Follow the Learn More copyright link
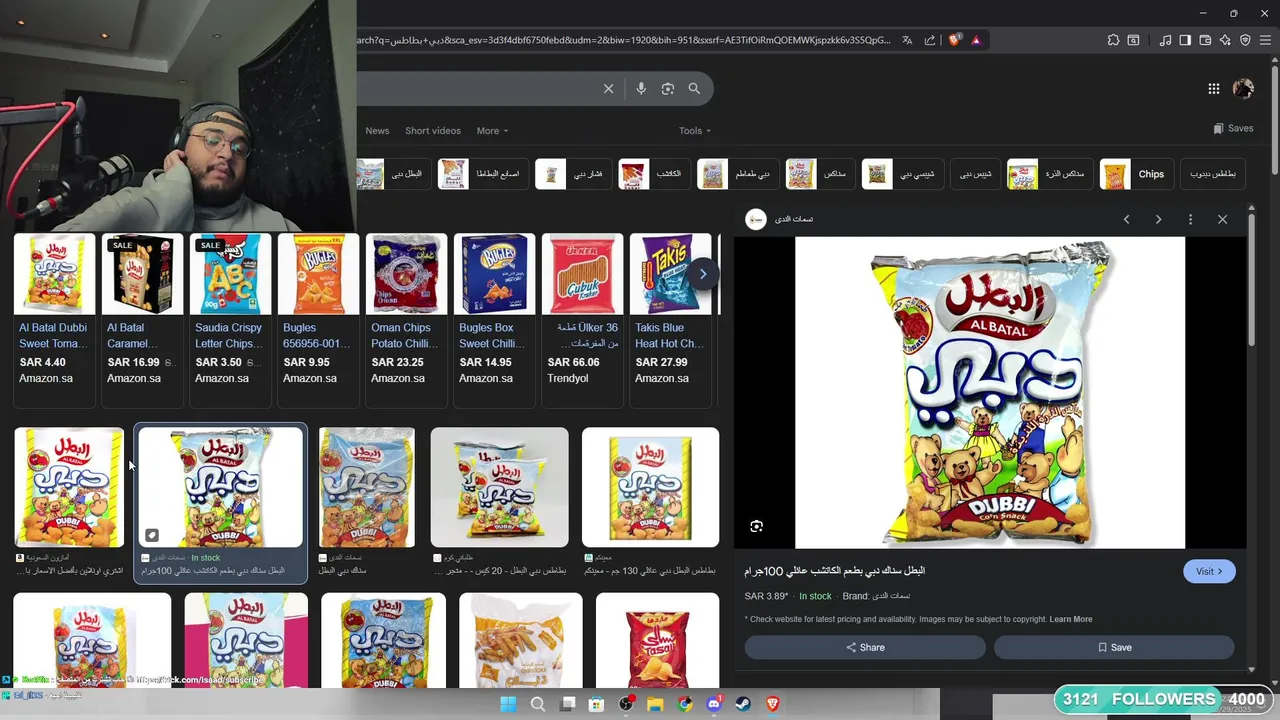 click(1070, 619)
